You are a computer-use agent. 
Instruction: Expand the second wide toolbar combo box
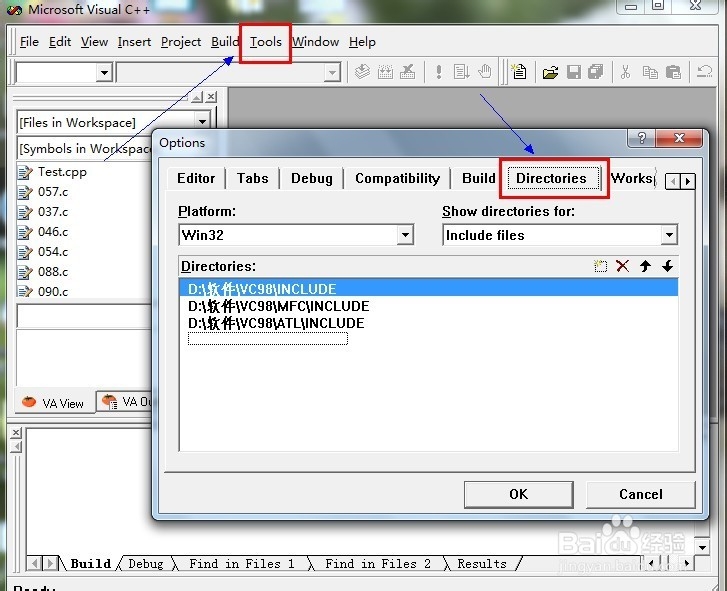(332, 73)
